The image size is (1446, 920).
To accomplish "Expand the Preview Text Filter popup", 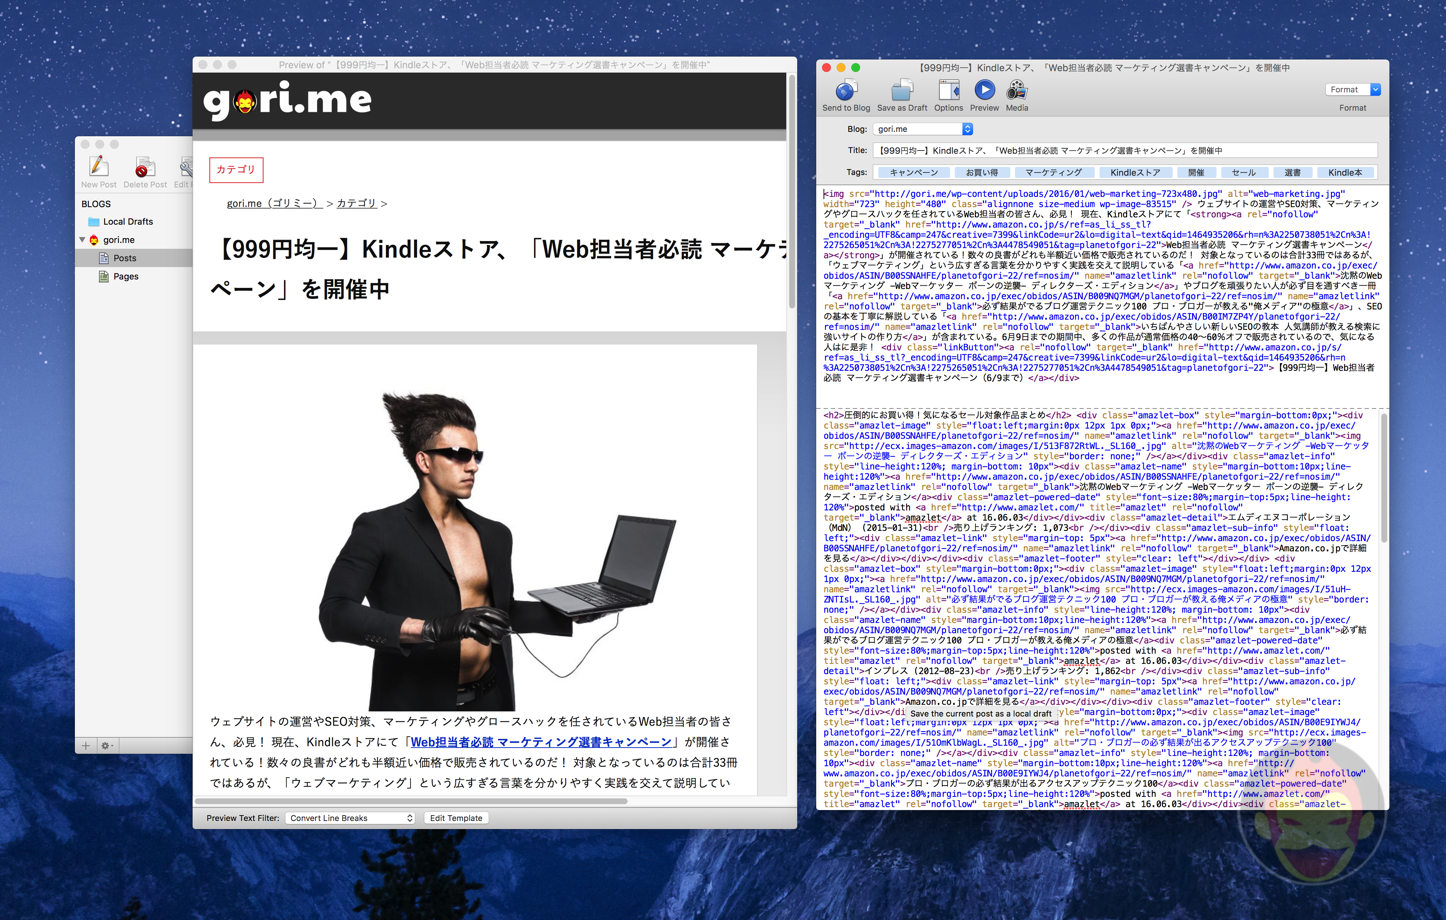I will 350,818.
